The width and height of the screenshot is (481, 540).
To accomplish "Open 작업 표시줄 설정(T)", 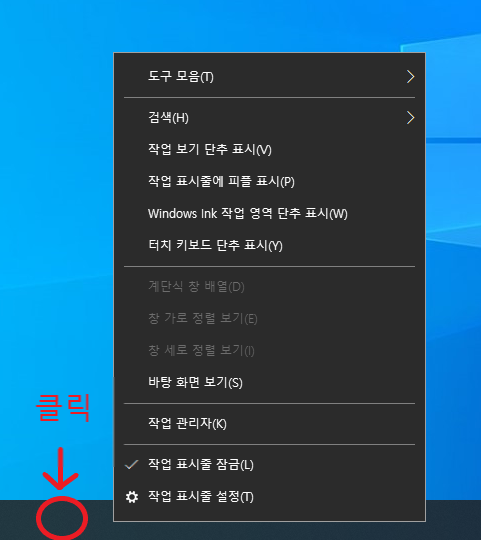I will click(x=269, y=497).
